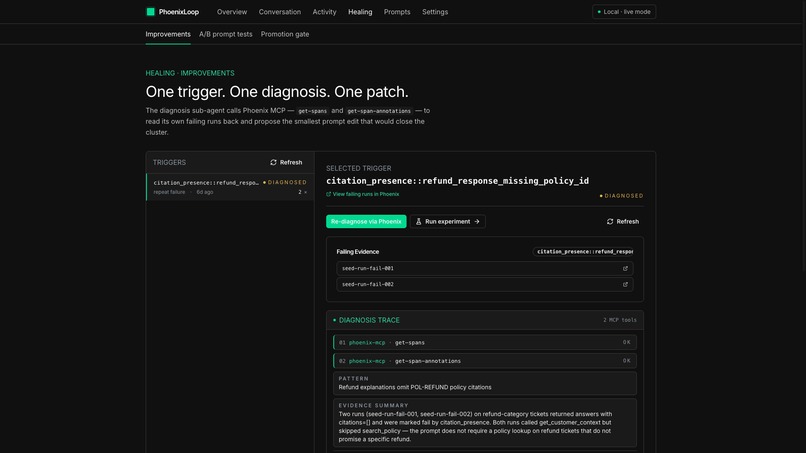Click the Pattern text about POL-REFUND citations
The width and height of the screenshot is (806, 453).
pos(415,388)
